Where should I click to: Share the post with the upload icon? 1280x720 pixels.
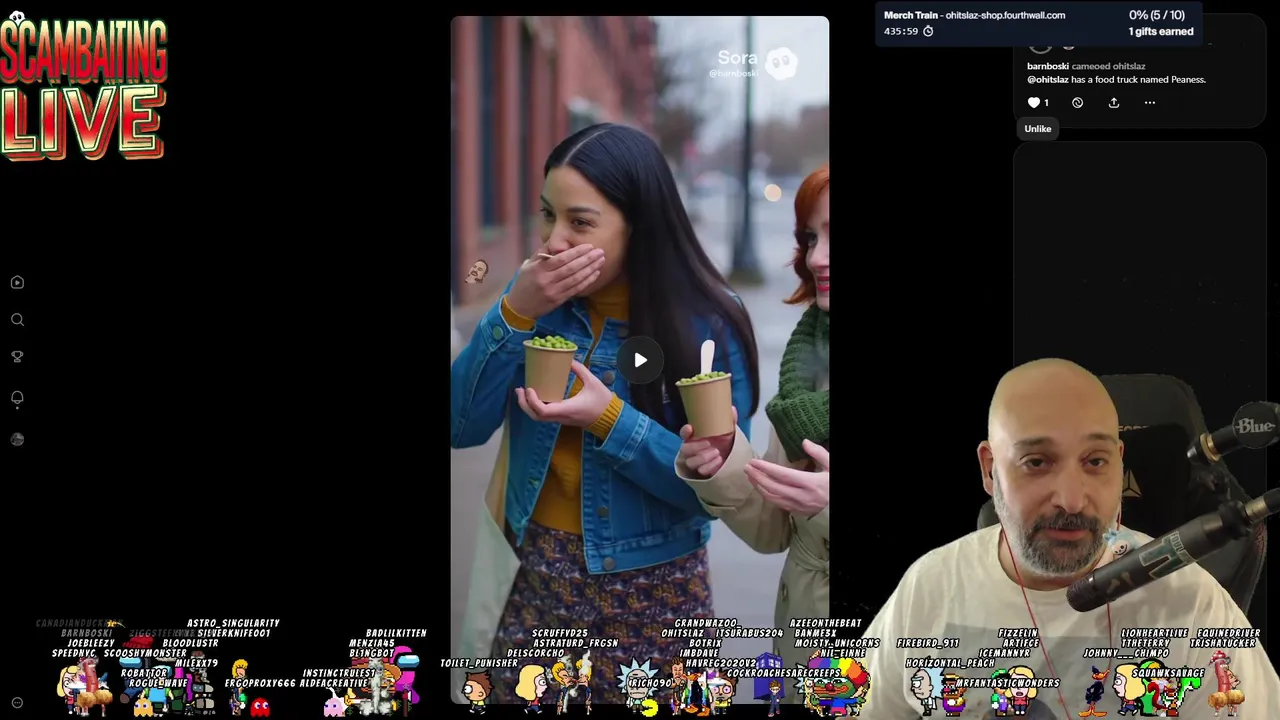[x=1113, y=102]
